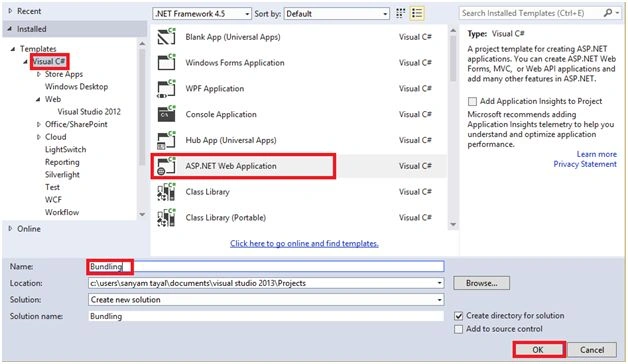Choose the Windows Forms Application template icon
The width and height of the screenshot is (628, 364).
point(166,62)
